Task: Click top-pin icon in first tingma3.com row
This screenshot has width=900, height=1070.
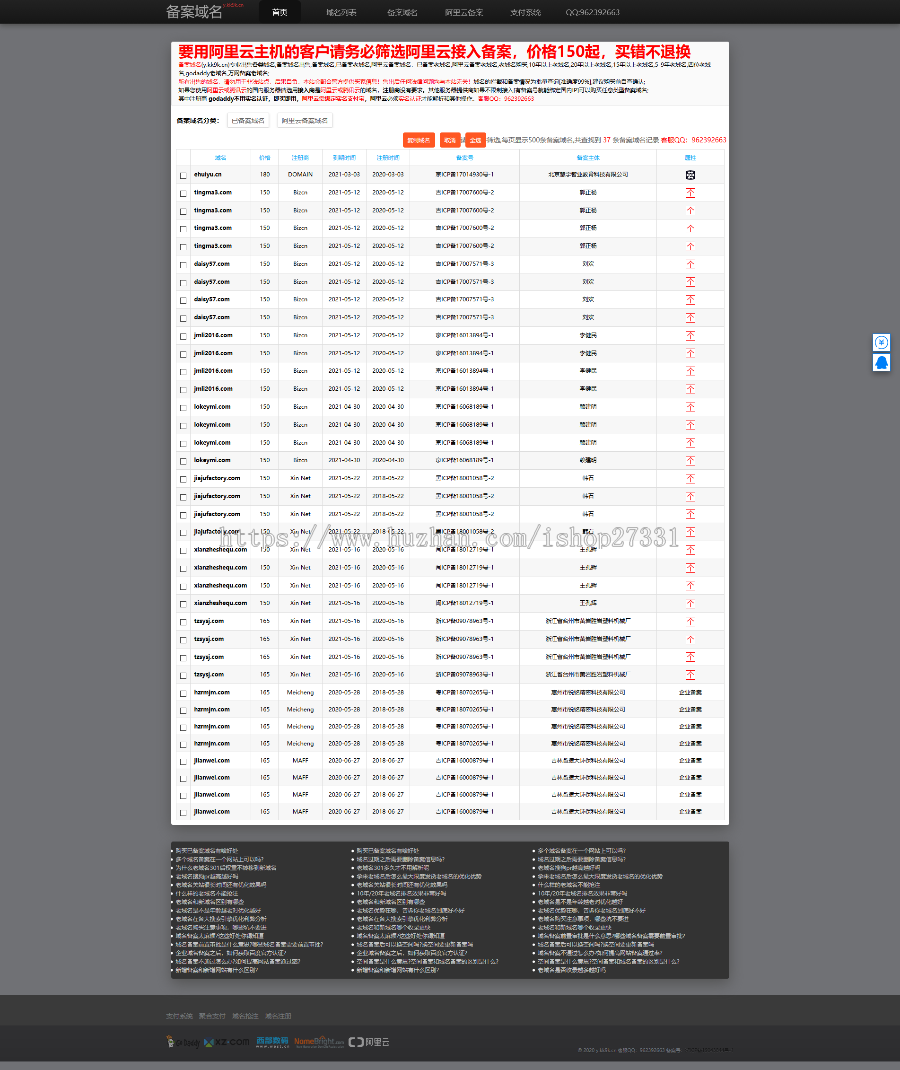Action: 690,192
